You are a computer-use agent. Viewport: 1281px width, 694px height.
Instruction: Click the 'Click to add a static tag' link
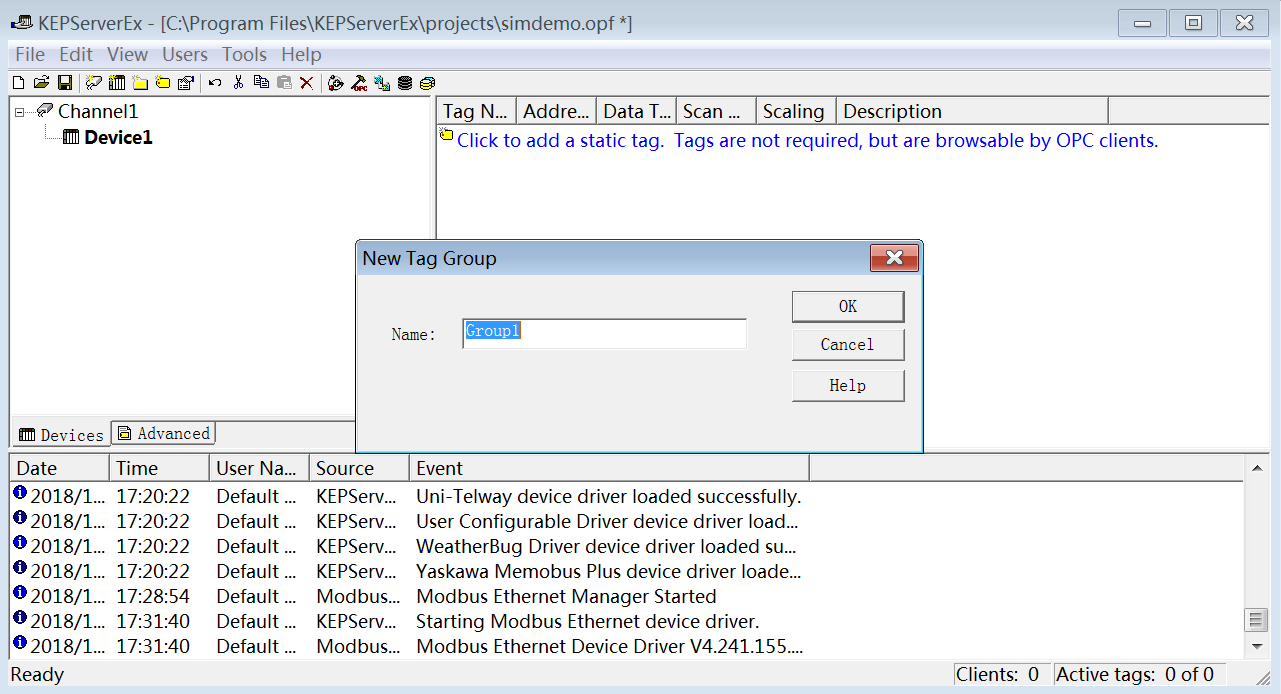pos(560,141)
